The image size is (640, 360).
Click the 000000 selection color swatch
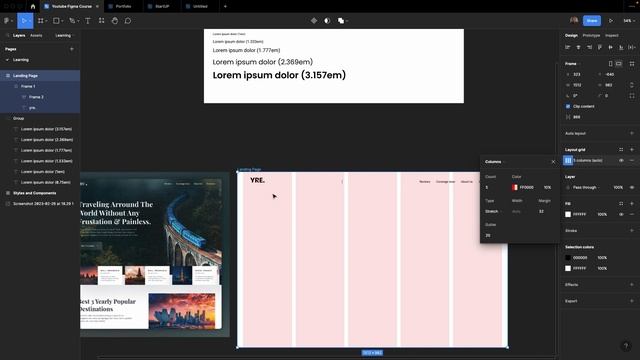[x=568, y=258]
